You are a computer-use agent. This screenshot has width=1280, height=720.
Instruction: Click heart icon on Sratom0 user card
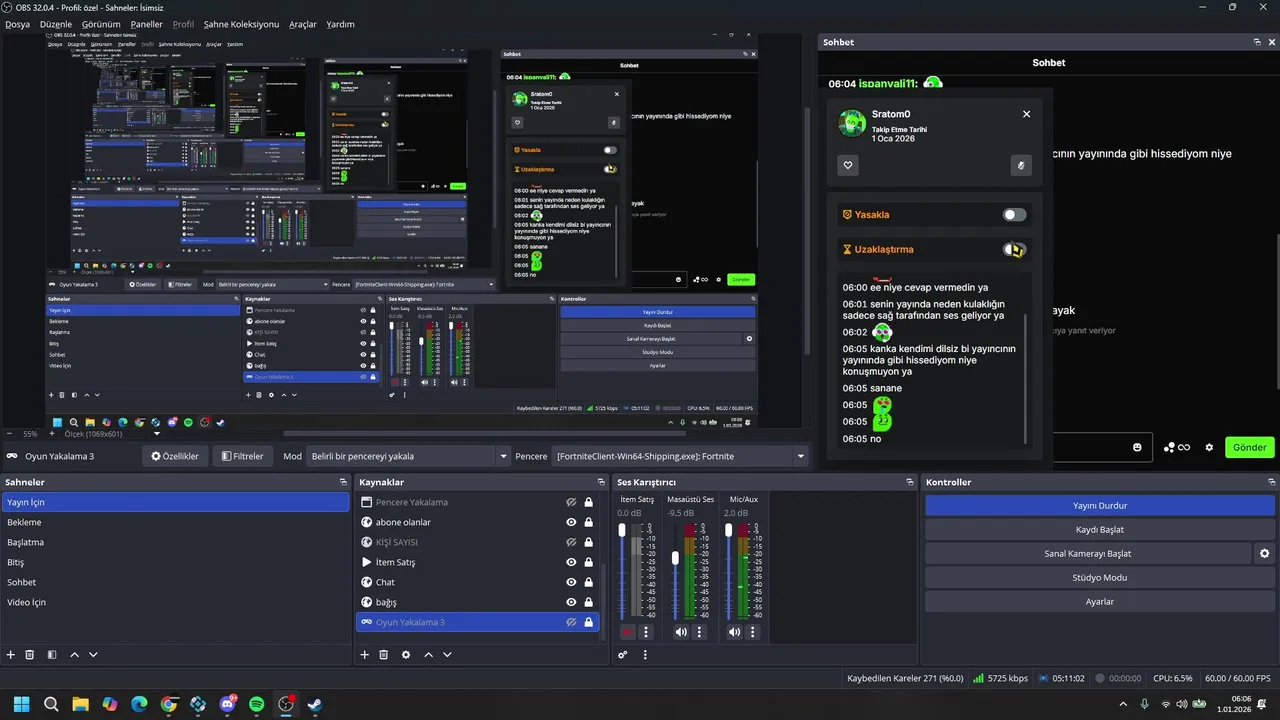click(x=848, y=165)
